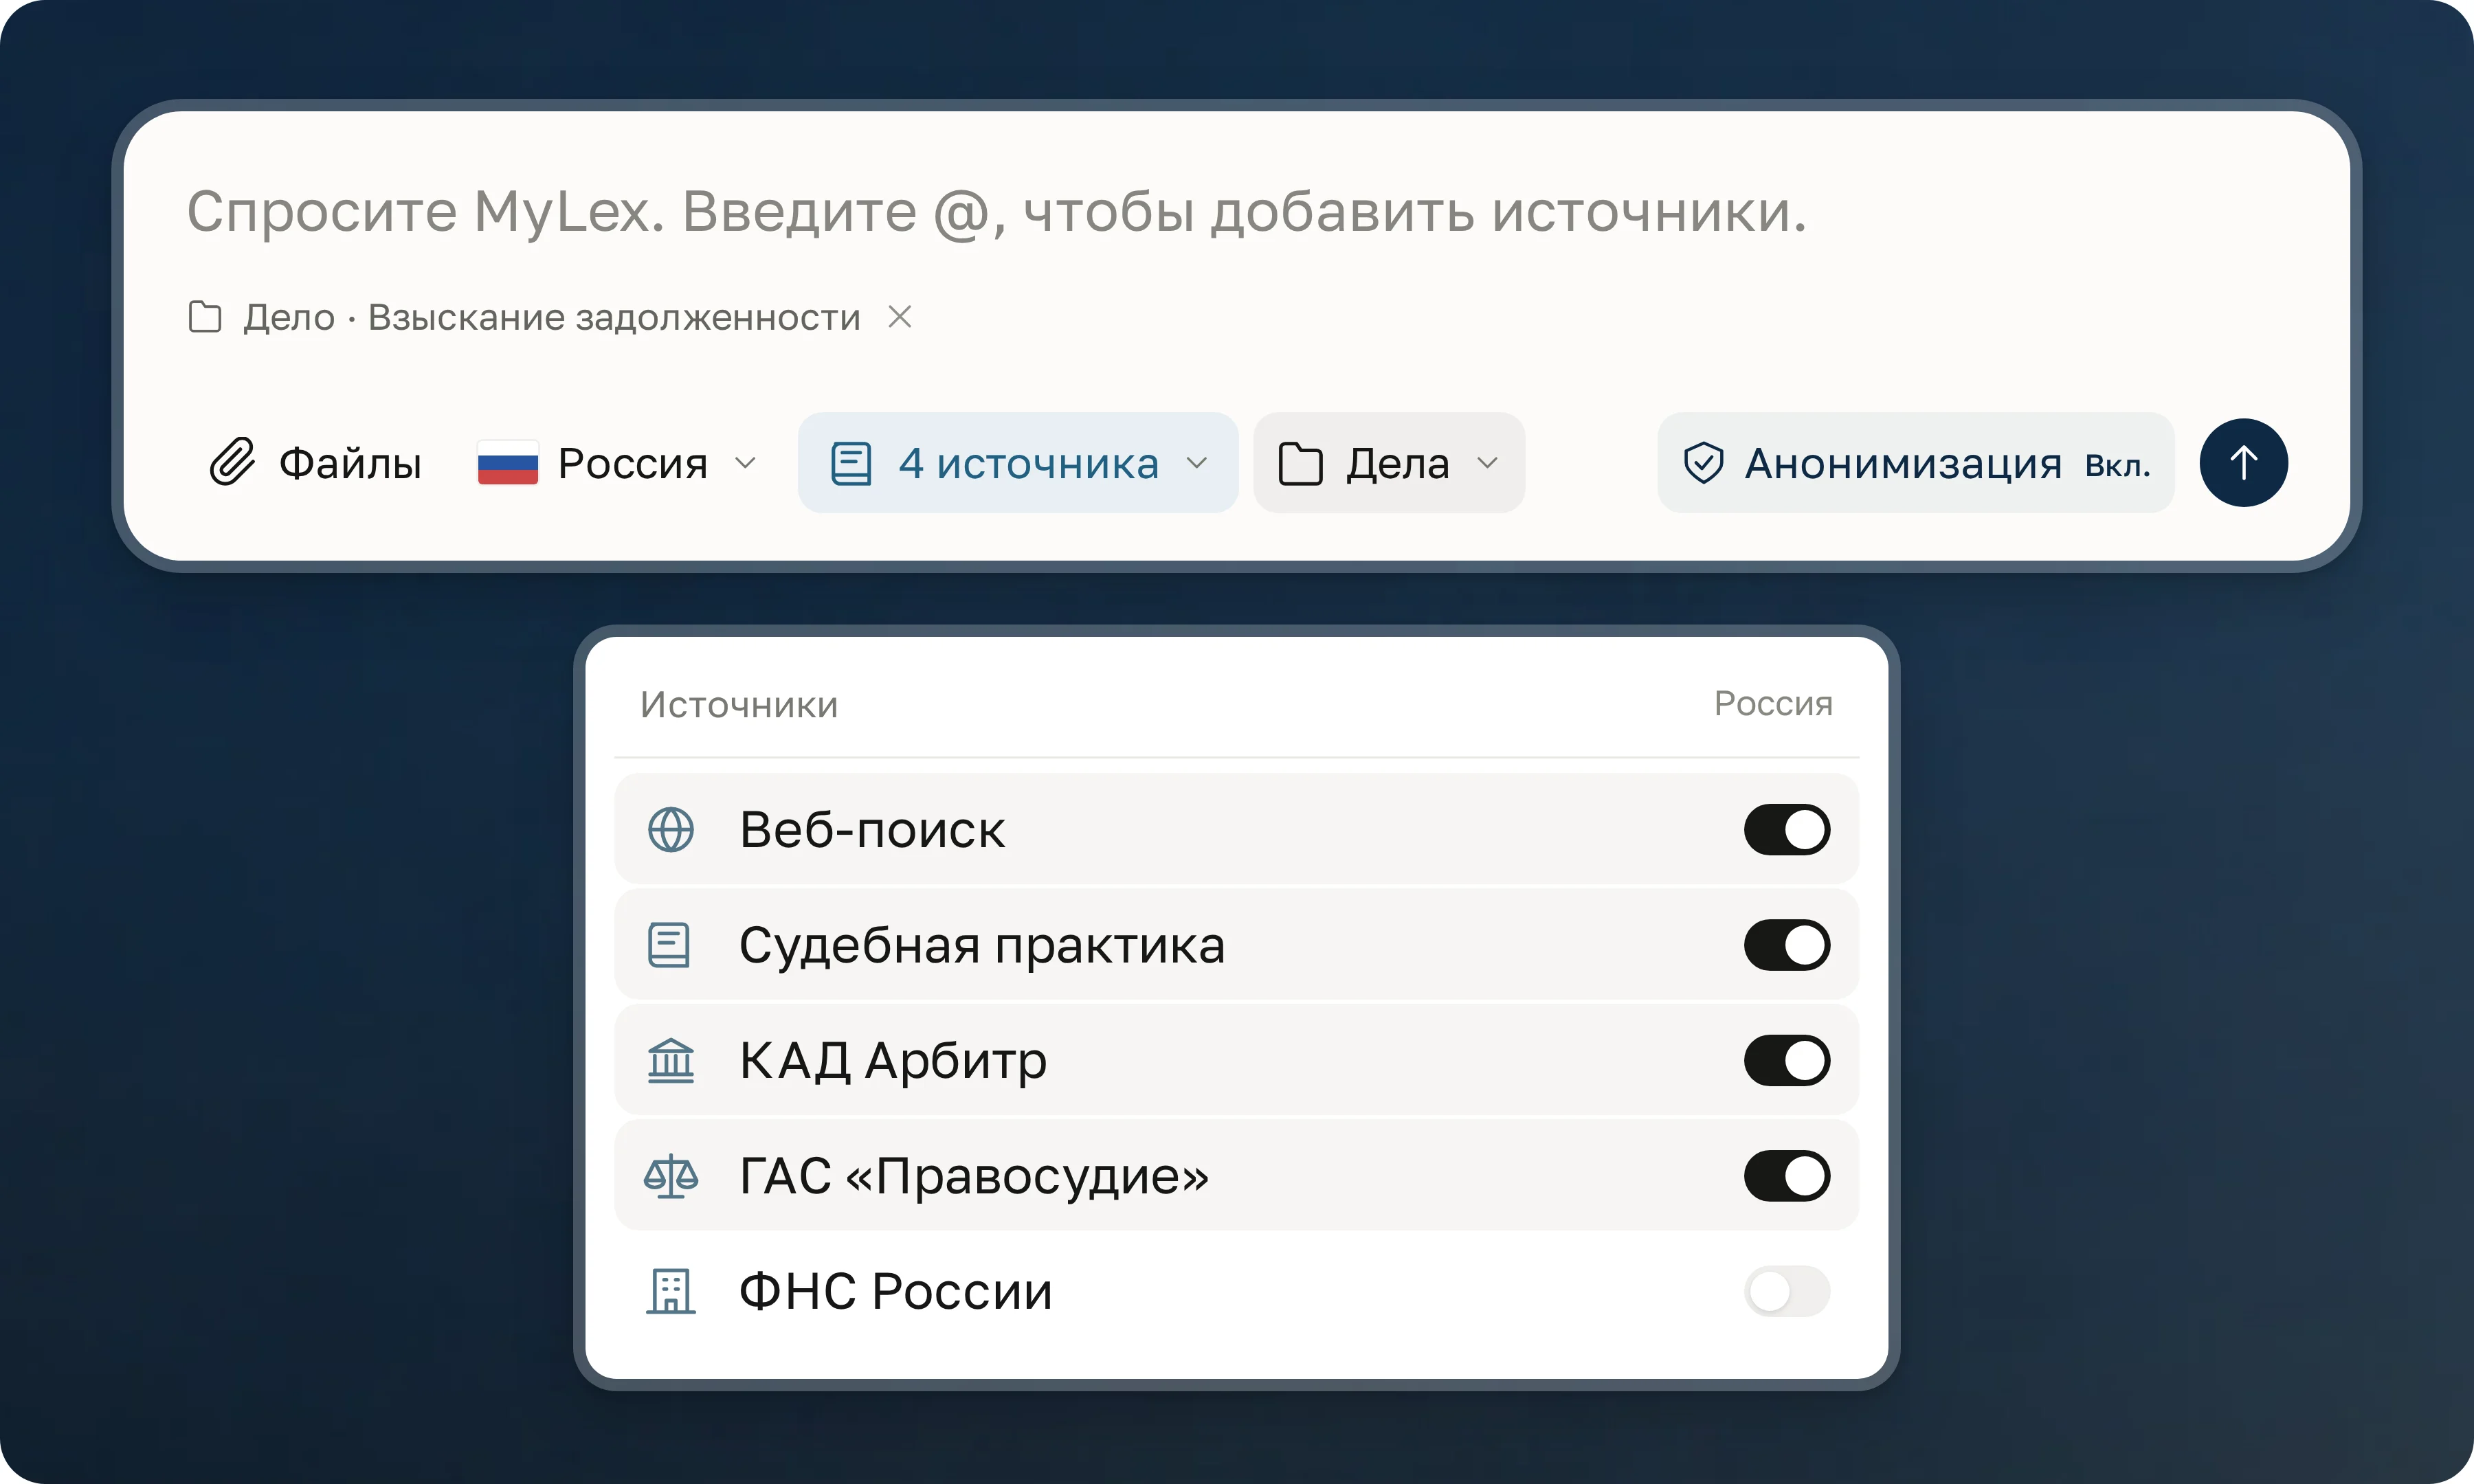
Task: Select the Судебная практика row label
Action: click(x=982, y=946)
